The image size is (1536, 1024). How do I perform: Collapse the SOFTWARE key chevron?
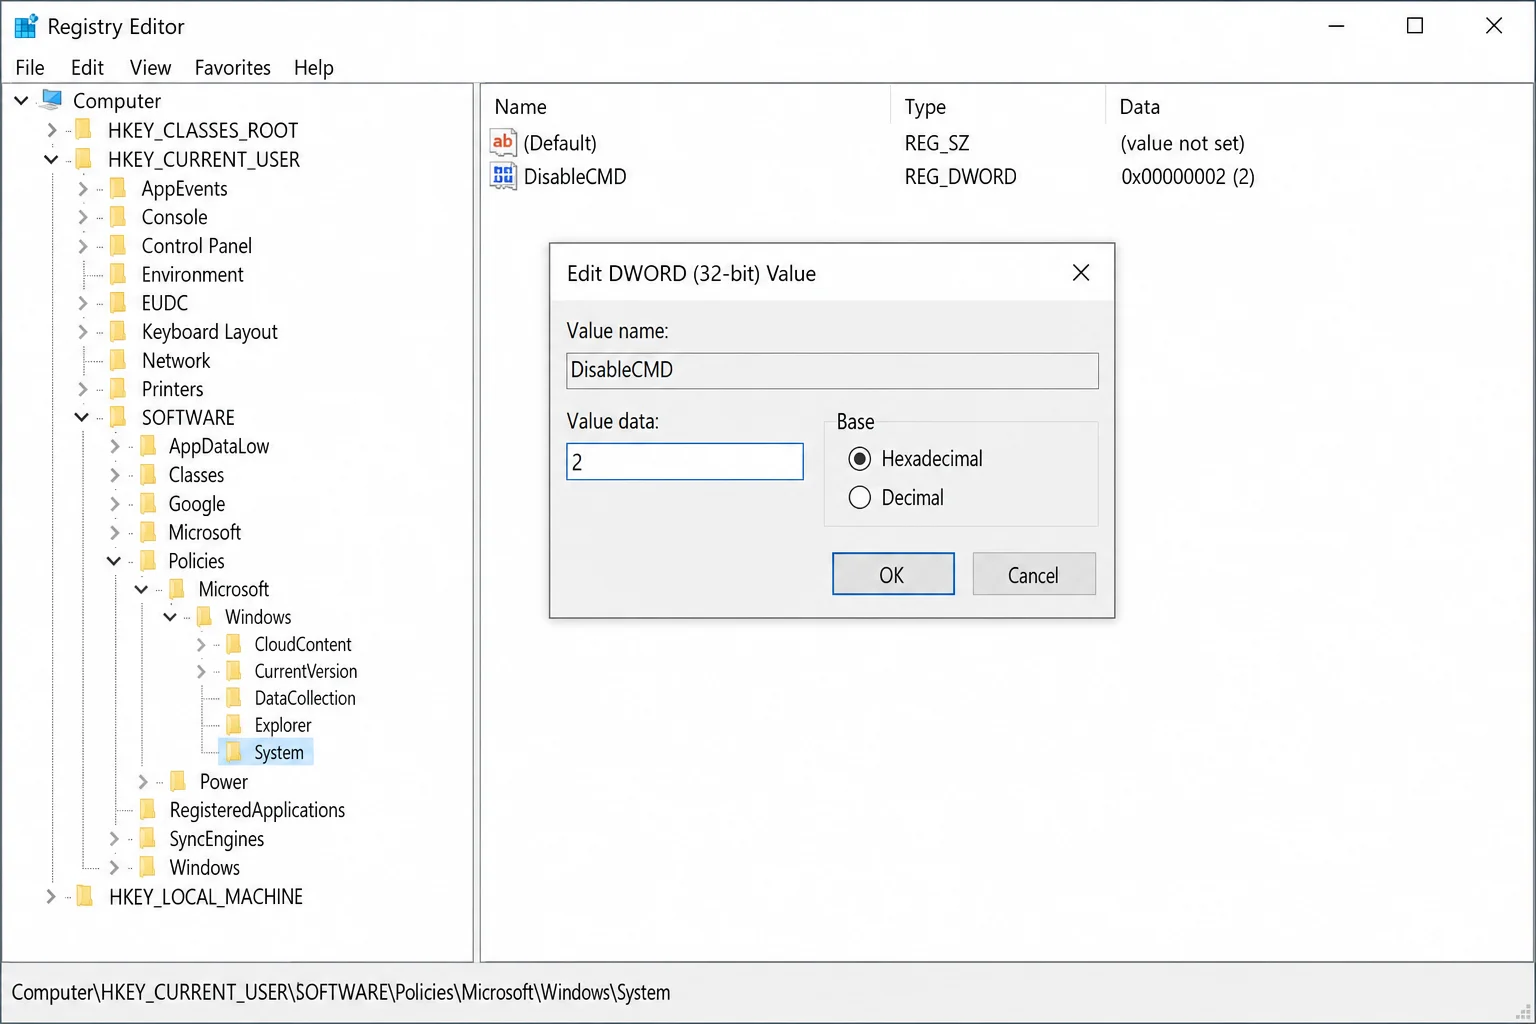coord(82,417)
